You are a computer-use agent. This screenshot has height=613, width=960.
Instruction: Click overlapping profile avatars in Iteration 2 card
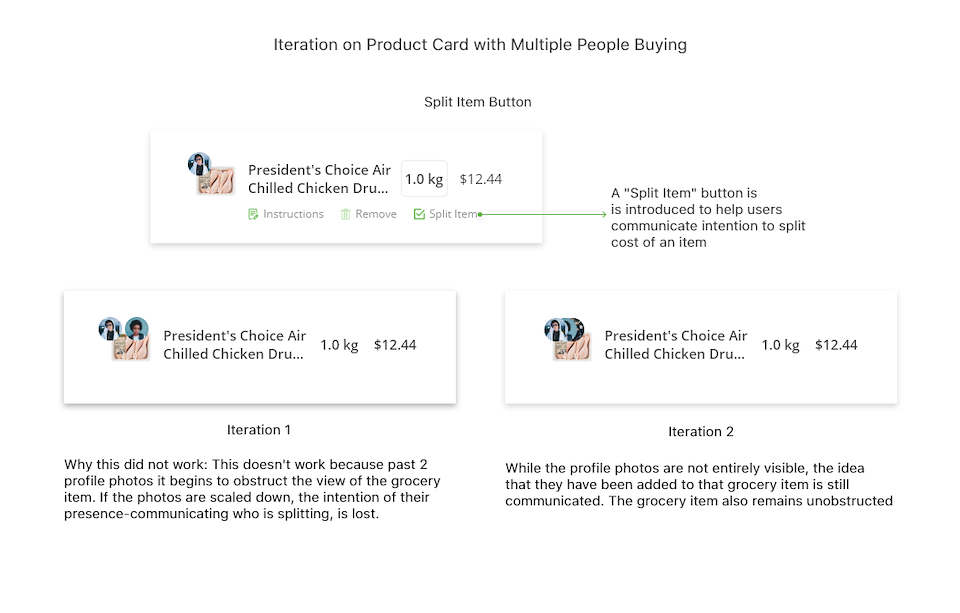[564, 330]
